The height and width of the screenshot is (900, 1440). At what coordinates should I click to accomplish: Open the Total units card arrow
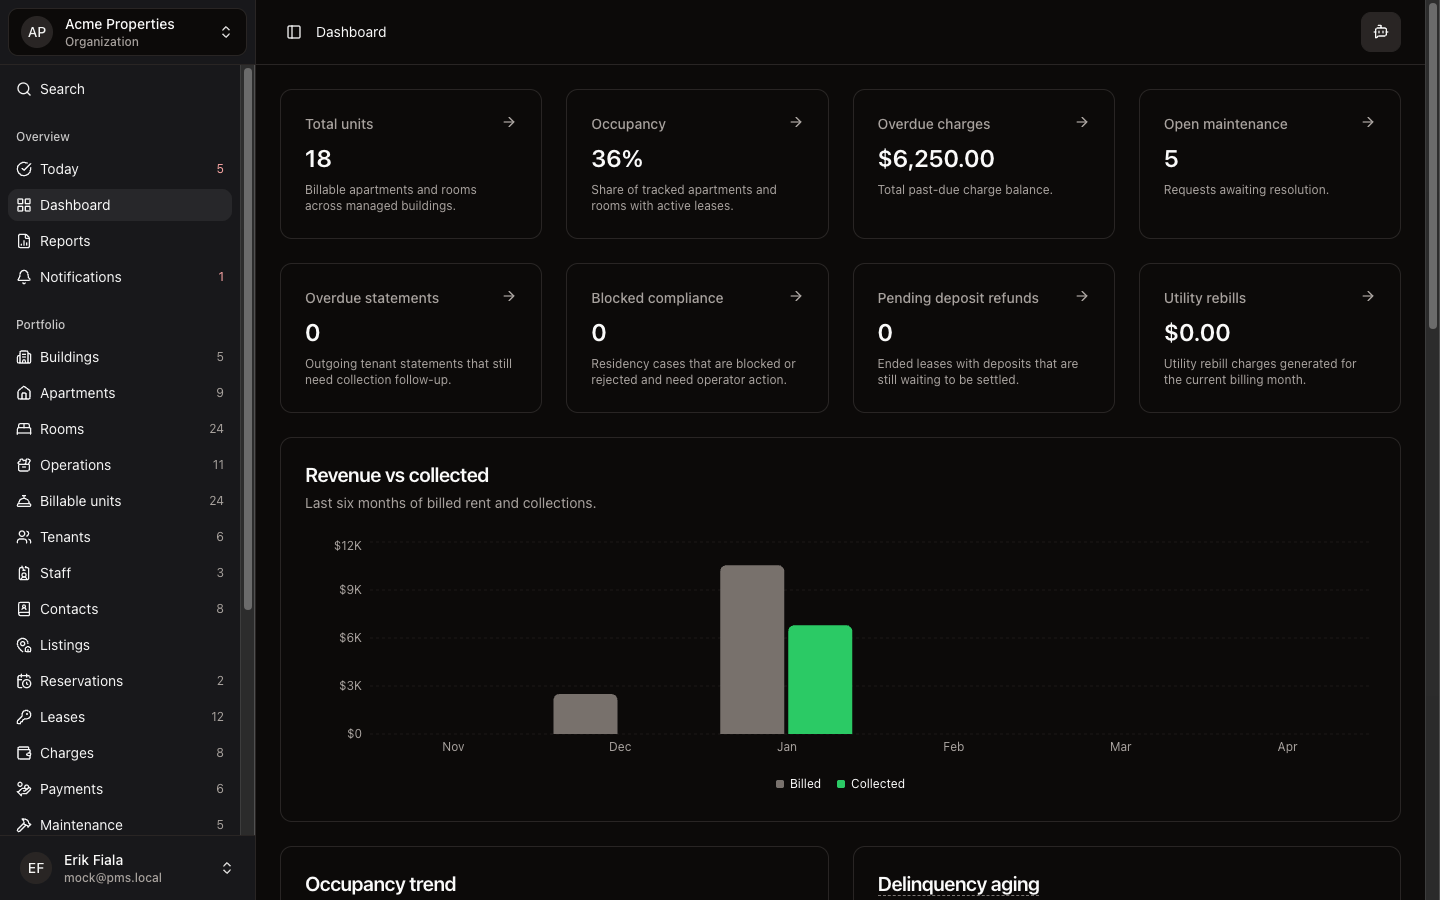[x=509, y=122]
